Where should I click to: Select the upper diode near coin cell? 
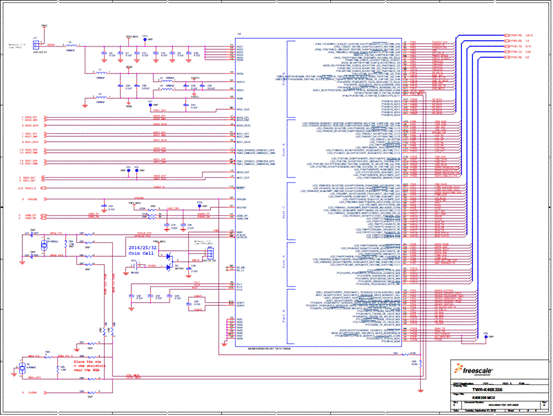pos(169,257)
